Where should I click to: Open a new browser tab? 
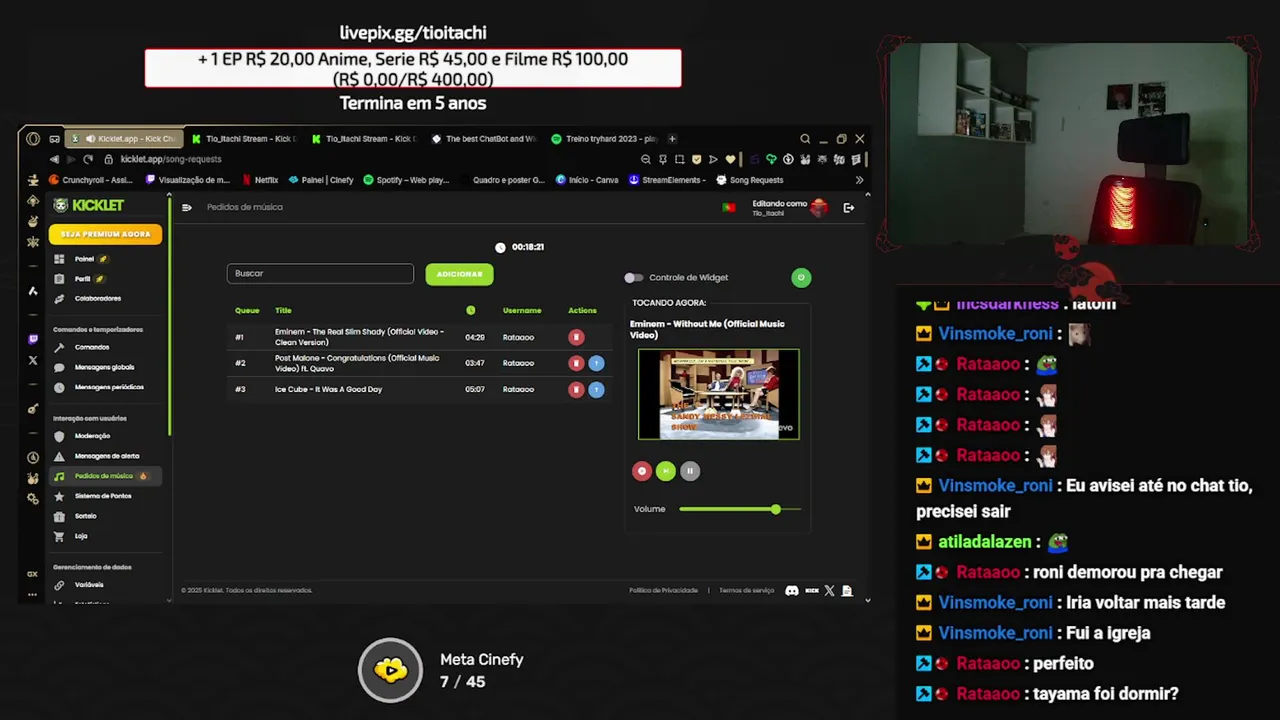(672, 139)
